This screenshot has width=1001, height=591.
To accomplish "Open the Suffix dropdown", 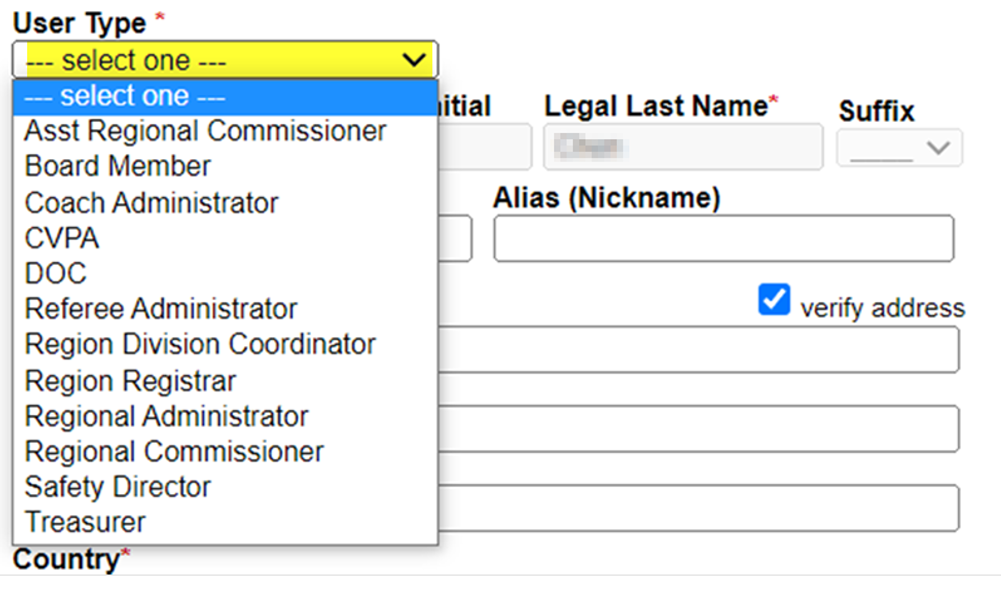I will point(899,148).
